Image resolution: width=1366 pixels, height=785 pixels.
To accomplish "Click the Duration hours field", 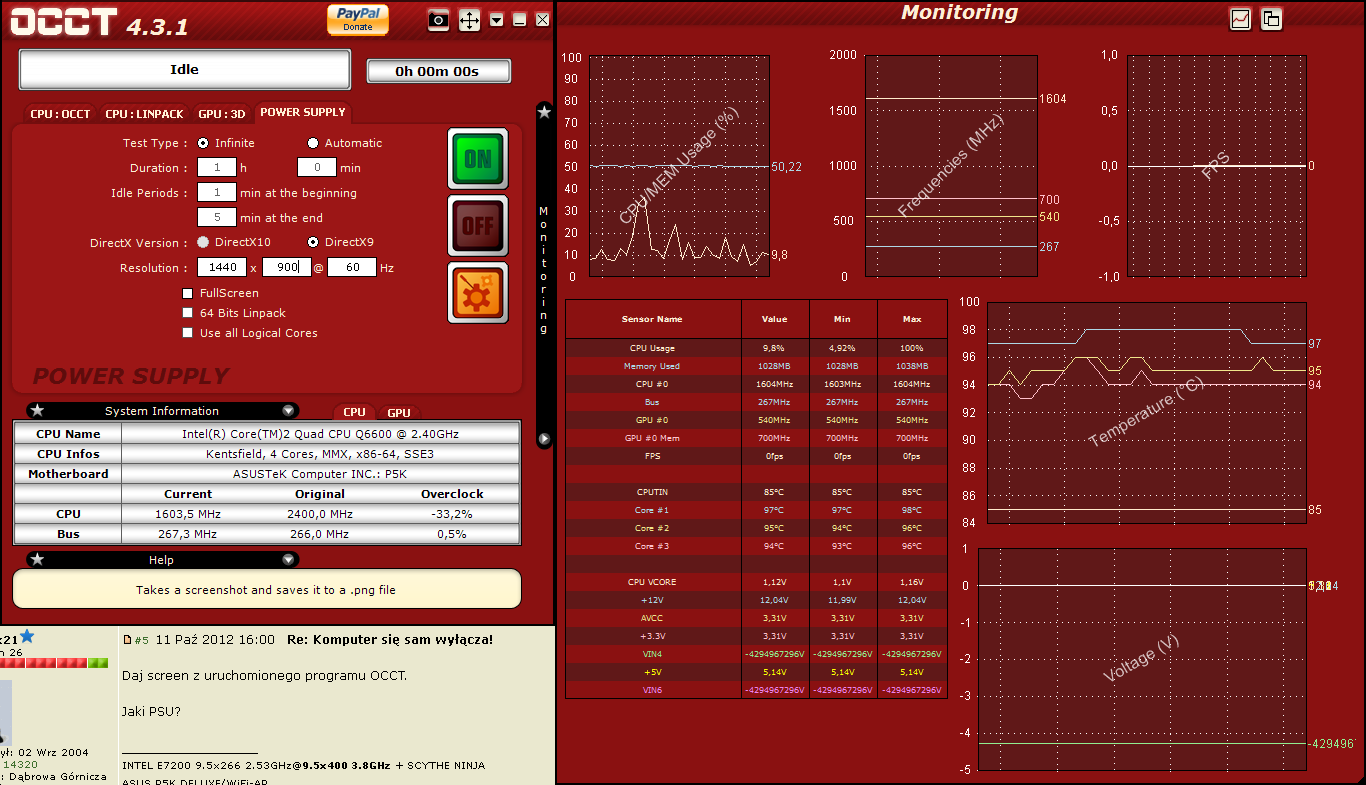I will coord(217,168).
